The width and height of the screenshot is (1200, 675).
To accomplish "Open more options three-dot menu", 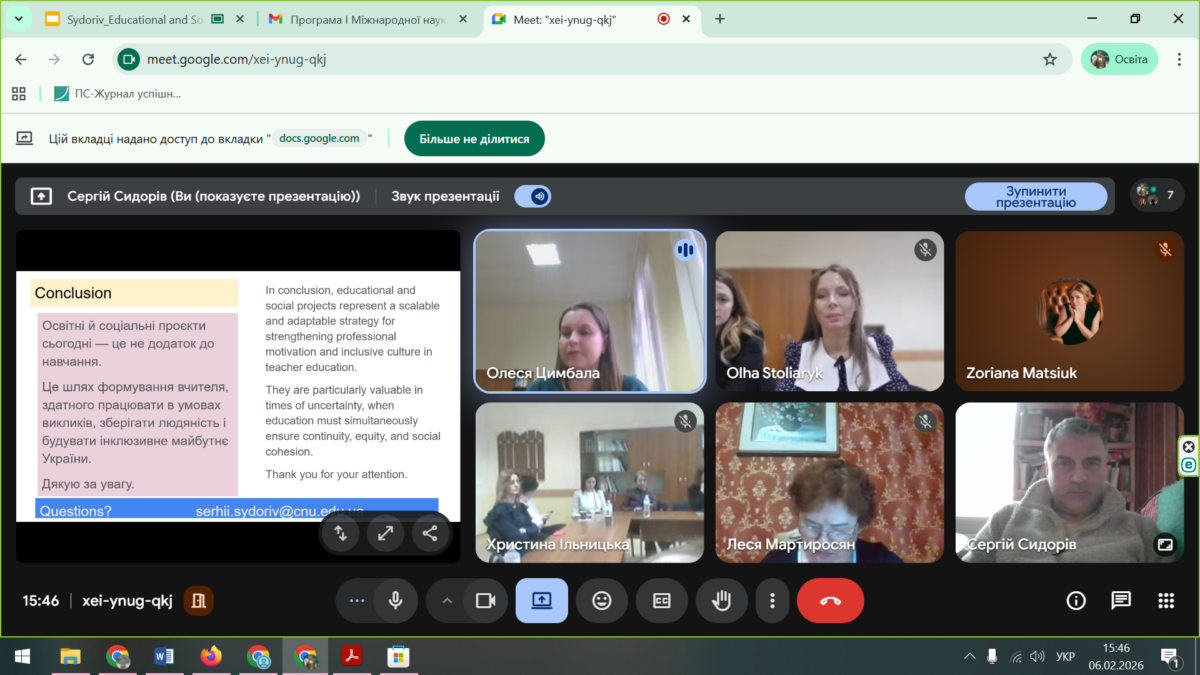I will click(772, 600).
